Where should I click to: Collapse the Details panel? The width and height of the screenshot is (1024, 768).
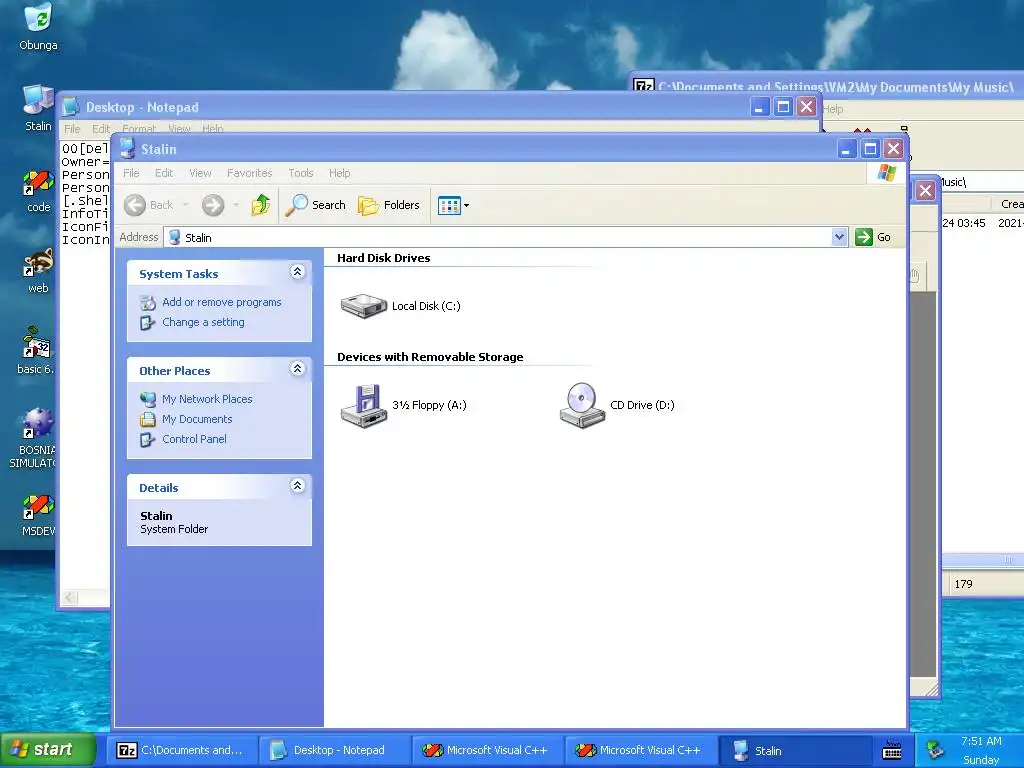(x=298, y=486)
